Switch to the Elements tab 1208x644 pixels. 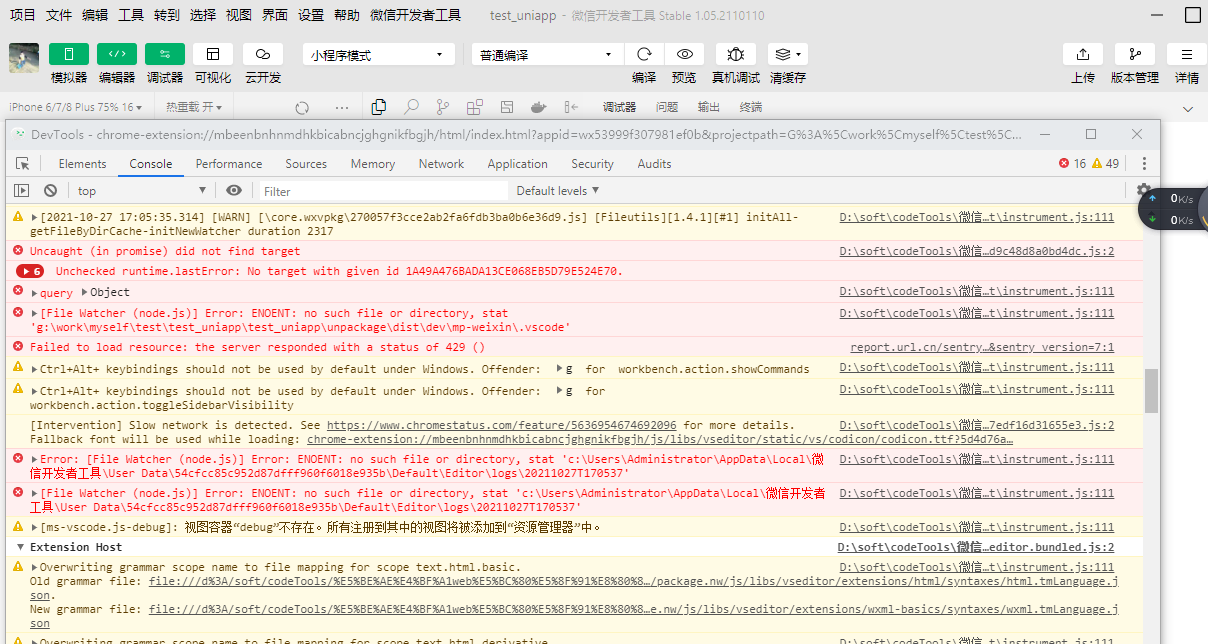click(x=82, y=164)
